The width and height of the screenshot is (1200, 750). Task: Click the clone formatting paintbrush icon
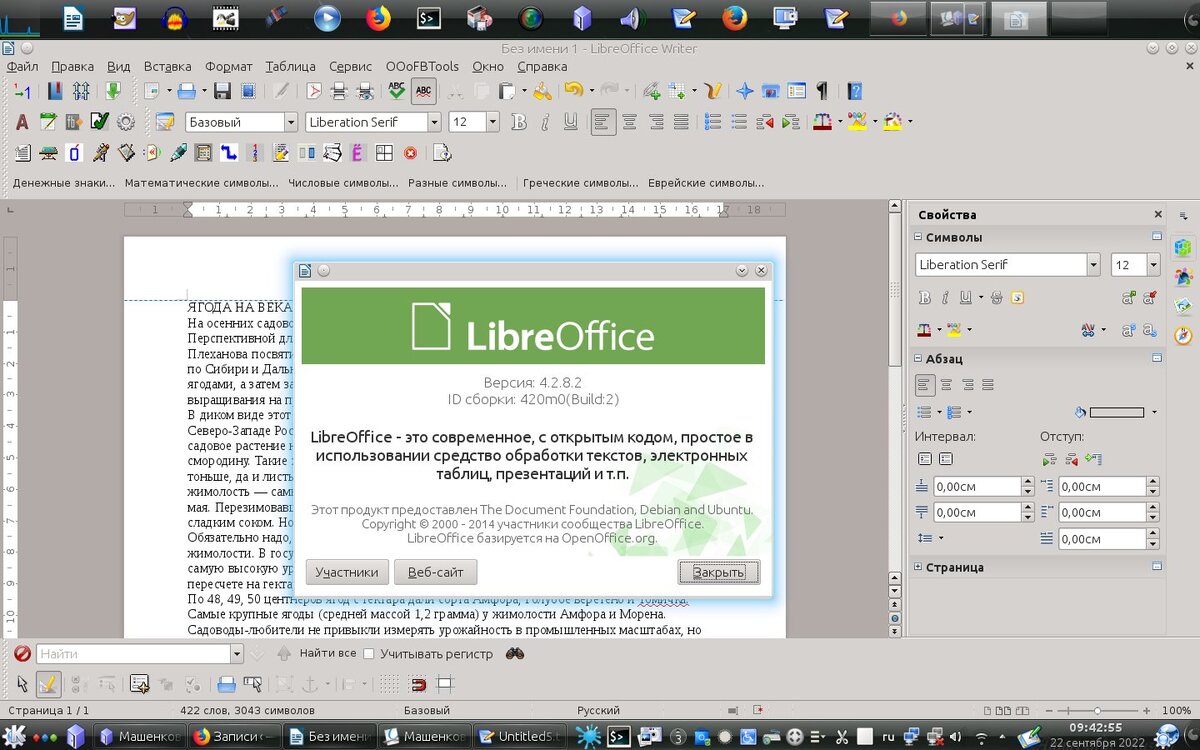tap(542, 91)
